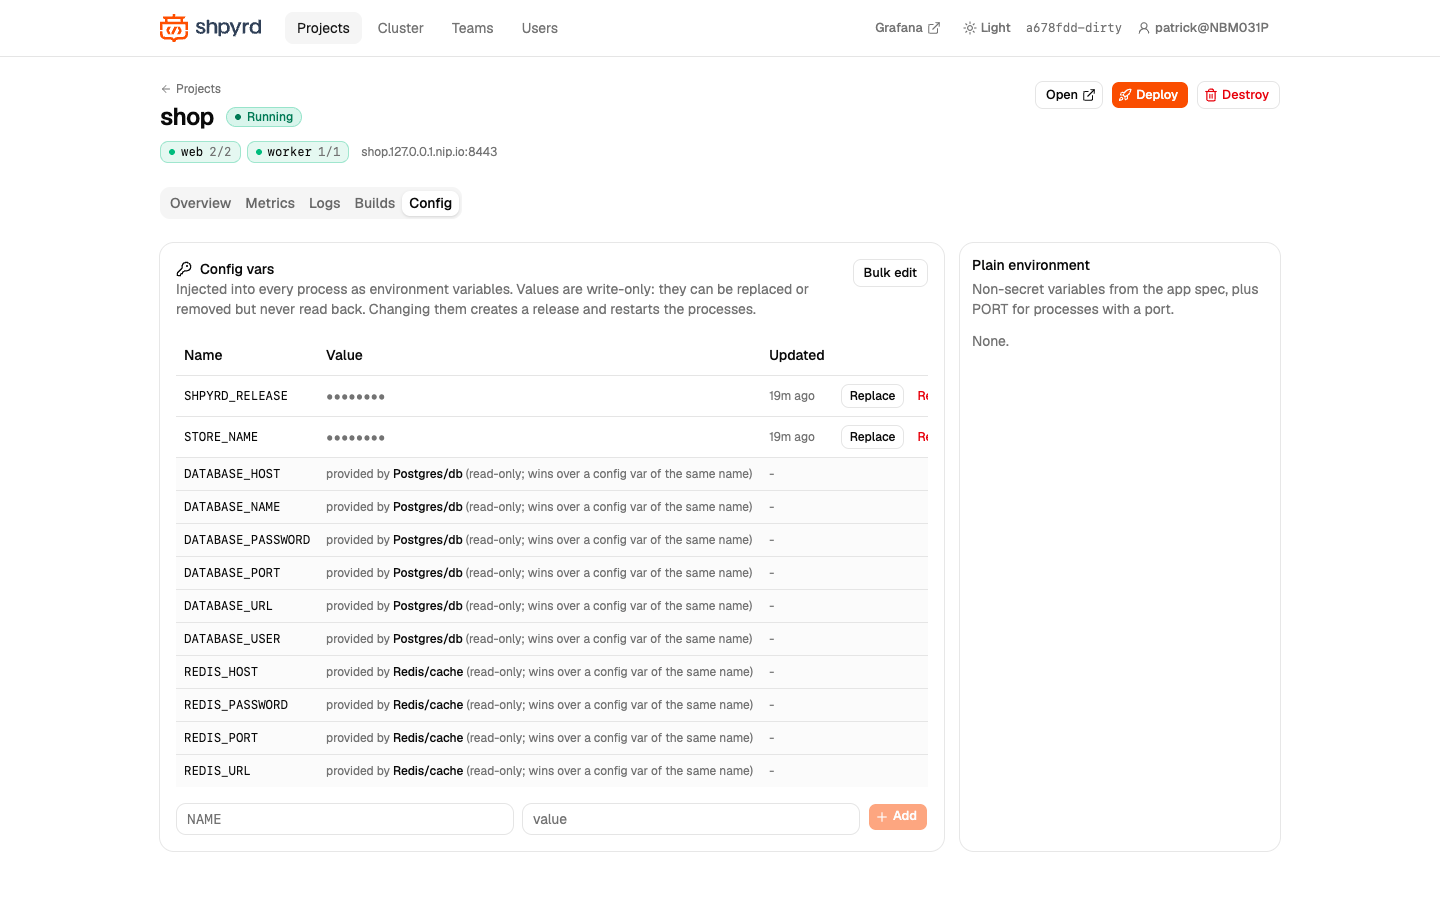
Task: Open the Projects nav item
Action: [x=323, y=28]
